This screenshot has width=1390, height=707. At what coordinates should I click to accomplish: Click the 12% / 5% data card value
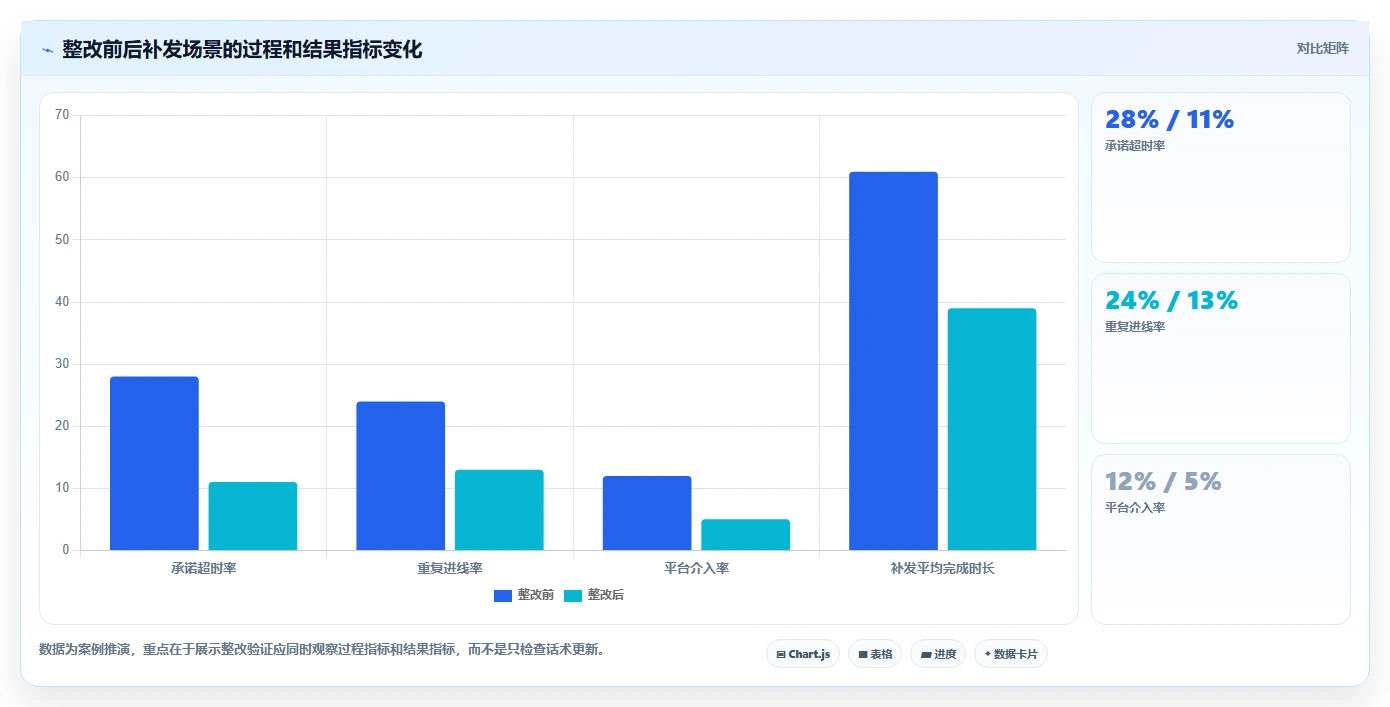(1163, 482)
